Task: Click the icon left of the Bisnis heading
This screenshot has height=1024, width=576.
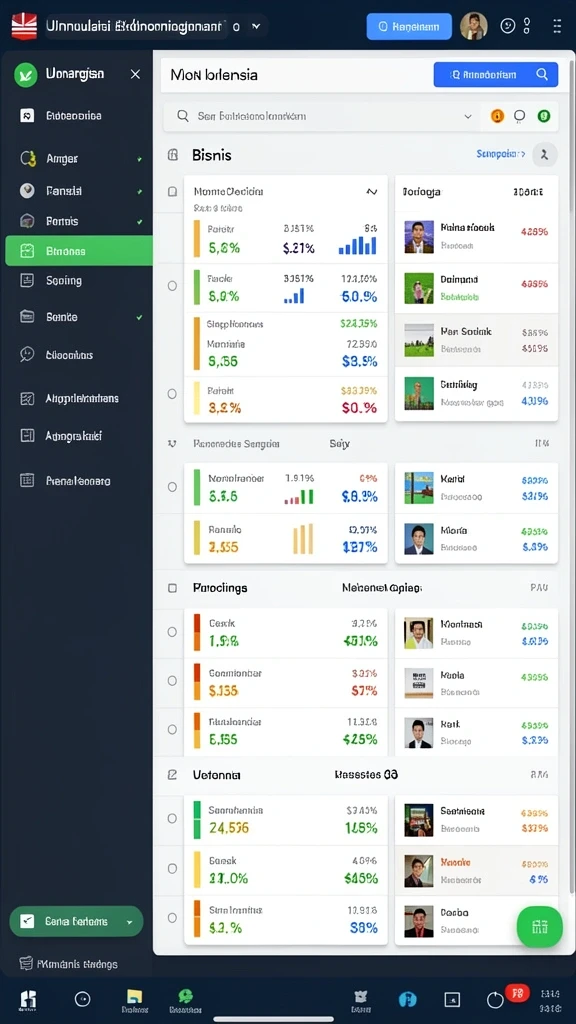Action: 173,155
